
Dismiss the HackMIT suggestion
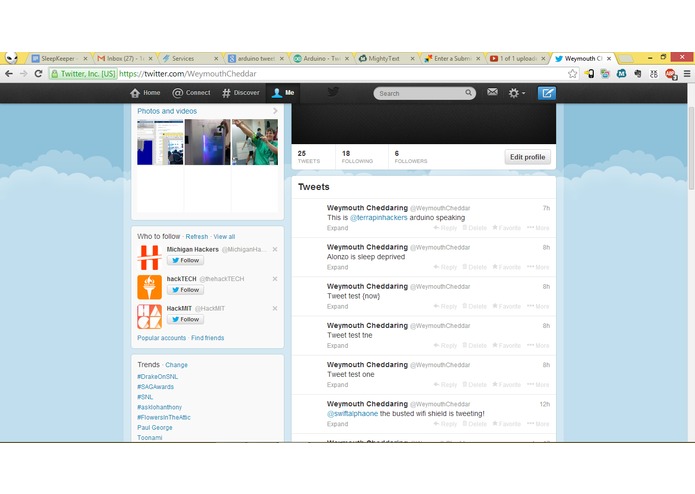click(275, 308)
